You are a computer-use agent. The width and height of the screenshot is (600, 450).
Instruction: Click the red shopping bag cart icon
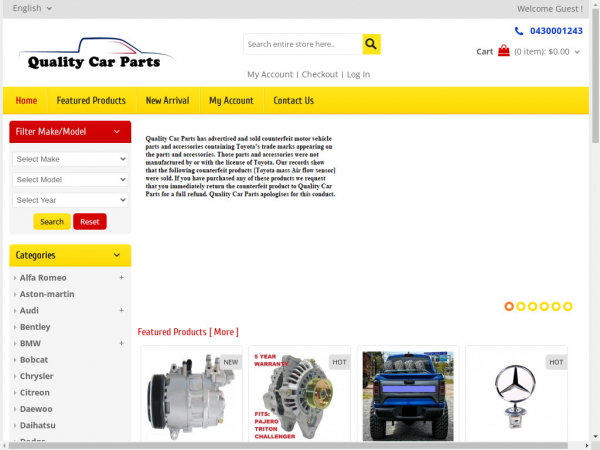click(504, 51)
